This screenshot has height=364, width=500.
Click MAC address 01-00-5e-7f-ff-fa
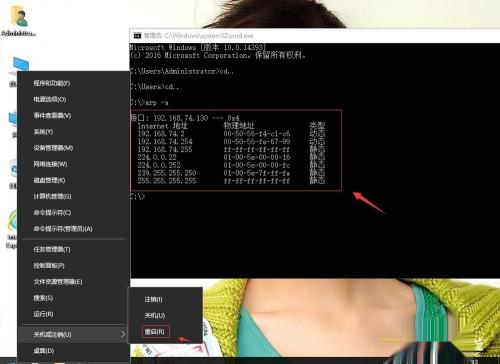(x=257, y=173)
